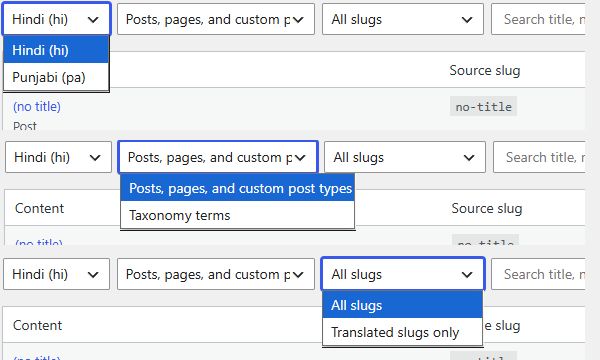Collapse the focused post types dropdown above Taxonomy terms
The image size is (600, 360).
(218, 157)
